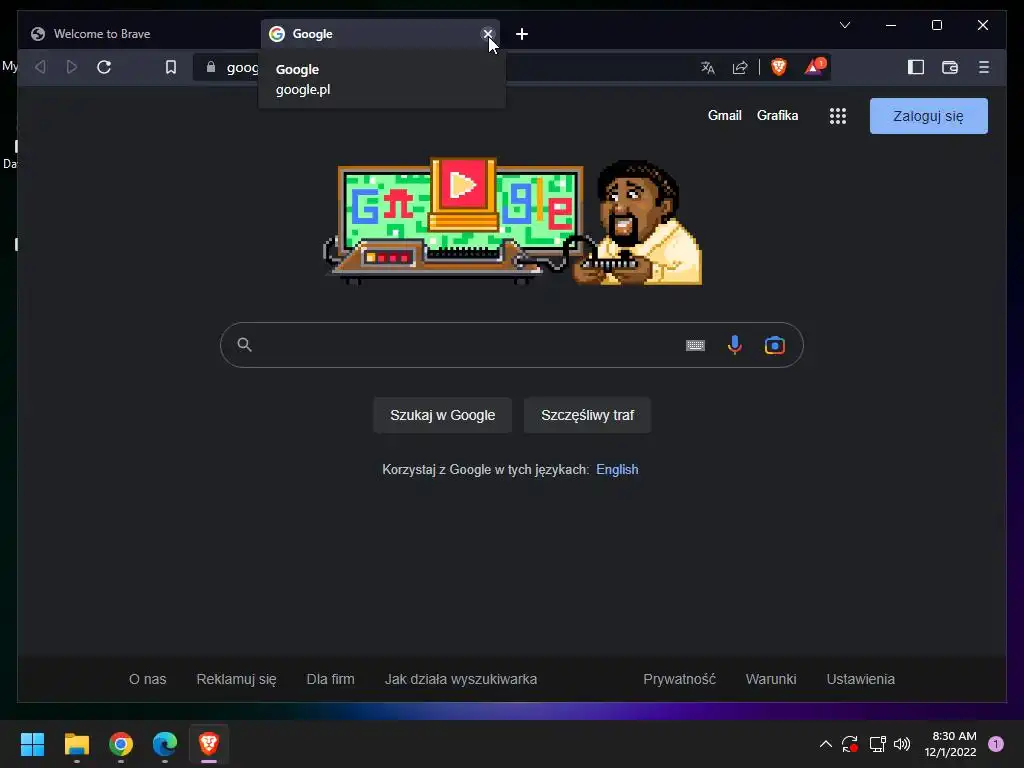
Task: Reload the current page
Action: 104,67
